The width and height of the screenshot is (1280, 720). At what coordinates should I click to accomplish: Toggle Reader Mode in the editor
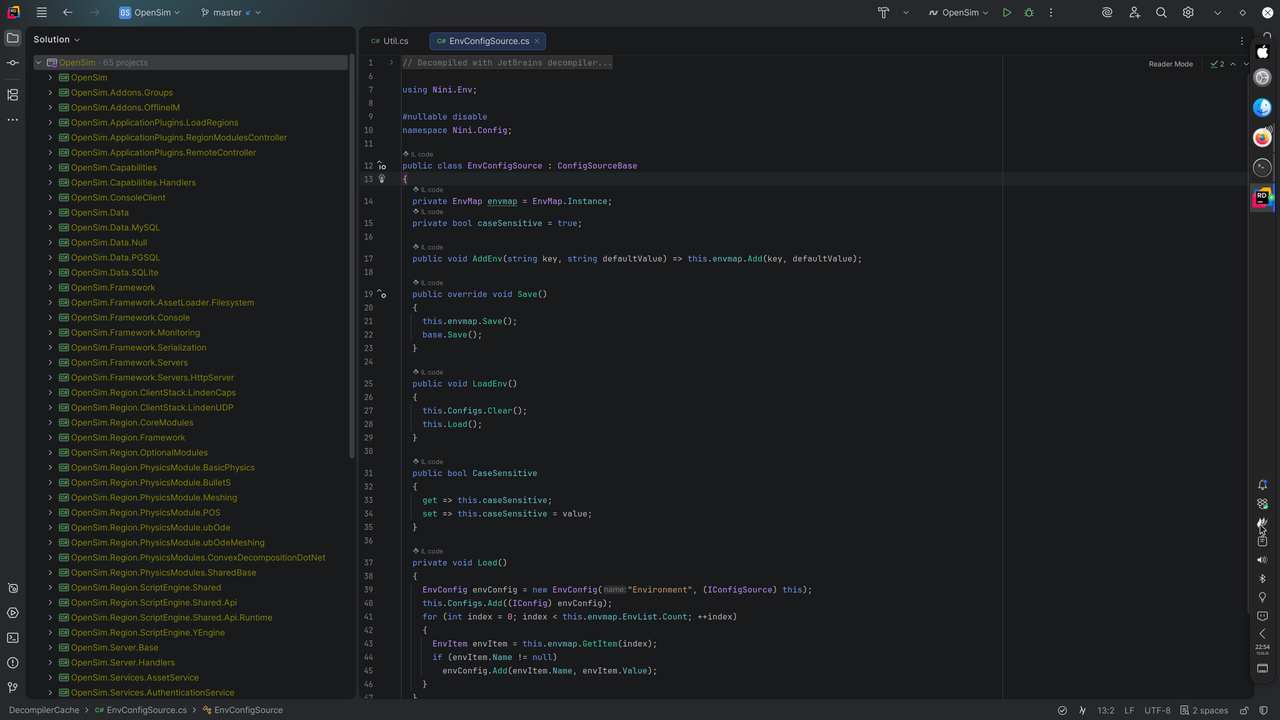[x=1170, y=64]
